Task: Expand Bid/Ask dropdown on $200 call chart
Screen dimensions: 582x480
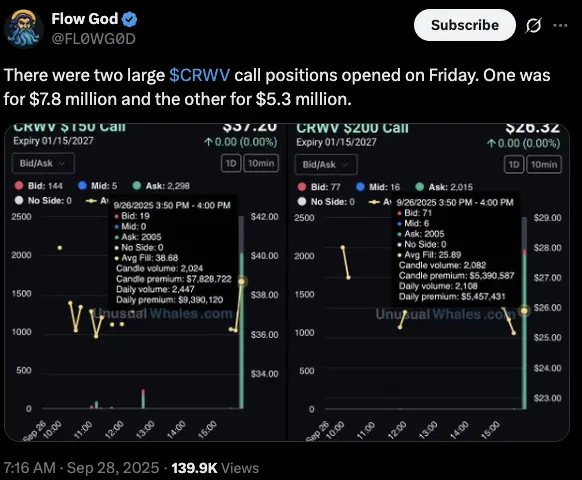Action: click(x=326, y=164)
